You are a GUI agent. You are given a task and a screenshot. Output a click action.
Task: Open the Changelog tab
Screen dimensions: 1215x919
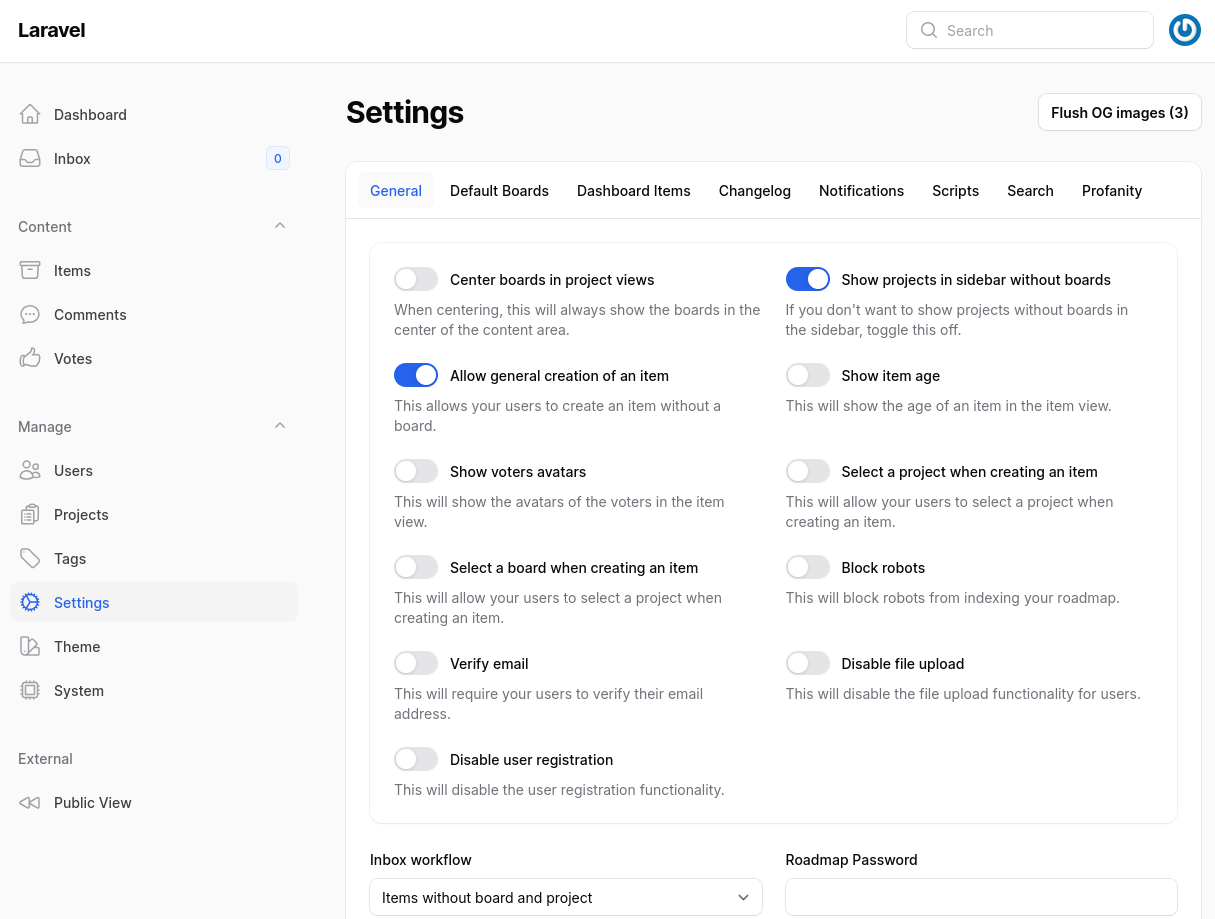pyautogui.click(x=755, y=190)
